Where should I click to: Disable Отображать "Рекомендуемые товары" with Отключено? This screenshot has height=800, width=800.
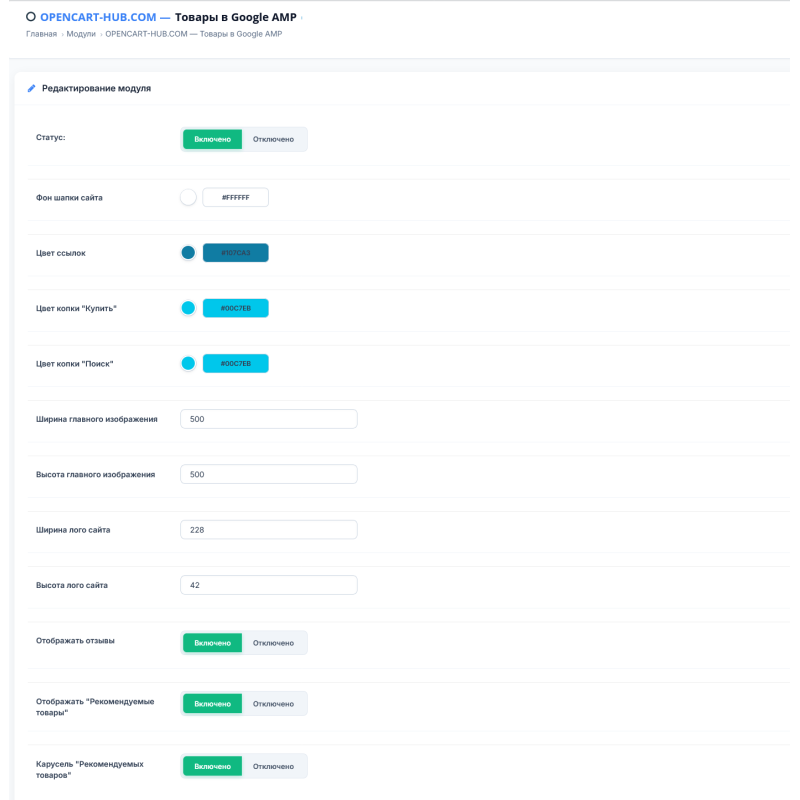coord(273,704)
